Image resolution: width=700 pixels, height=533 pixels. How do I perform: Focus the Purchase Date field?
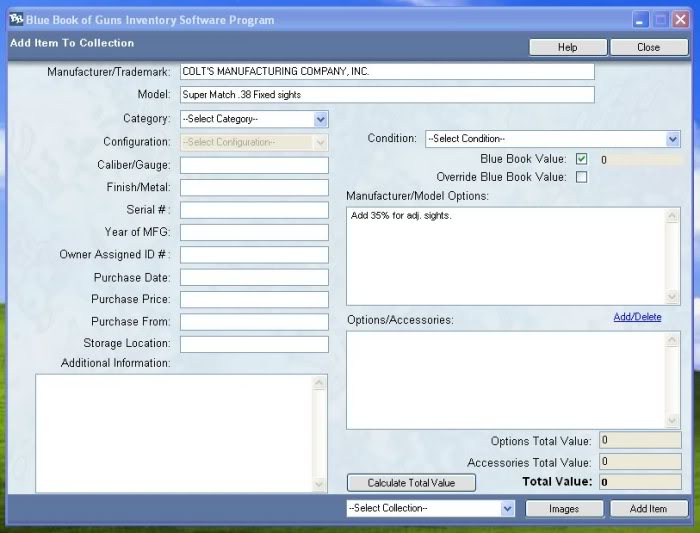[254, 277]
